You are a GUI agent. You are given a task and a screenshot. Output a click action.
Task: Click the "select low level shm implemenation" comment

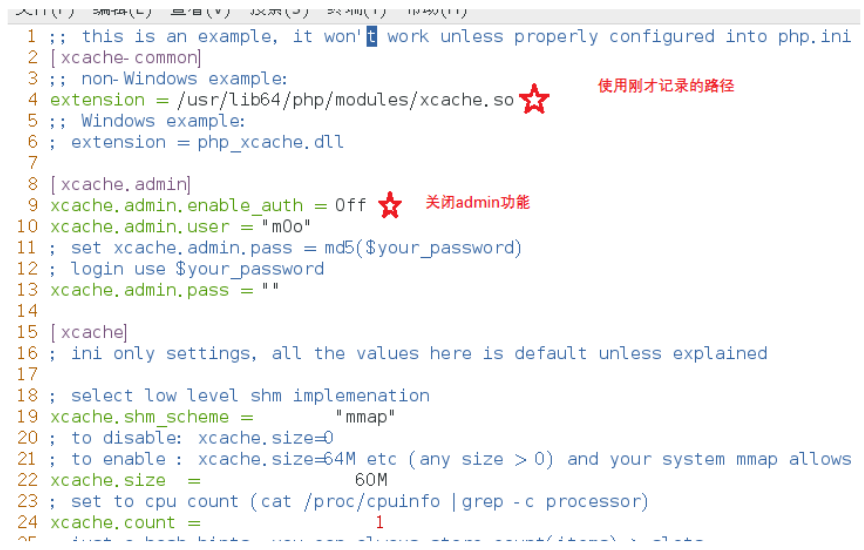tap(240, 396)
